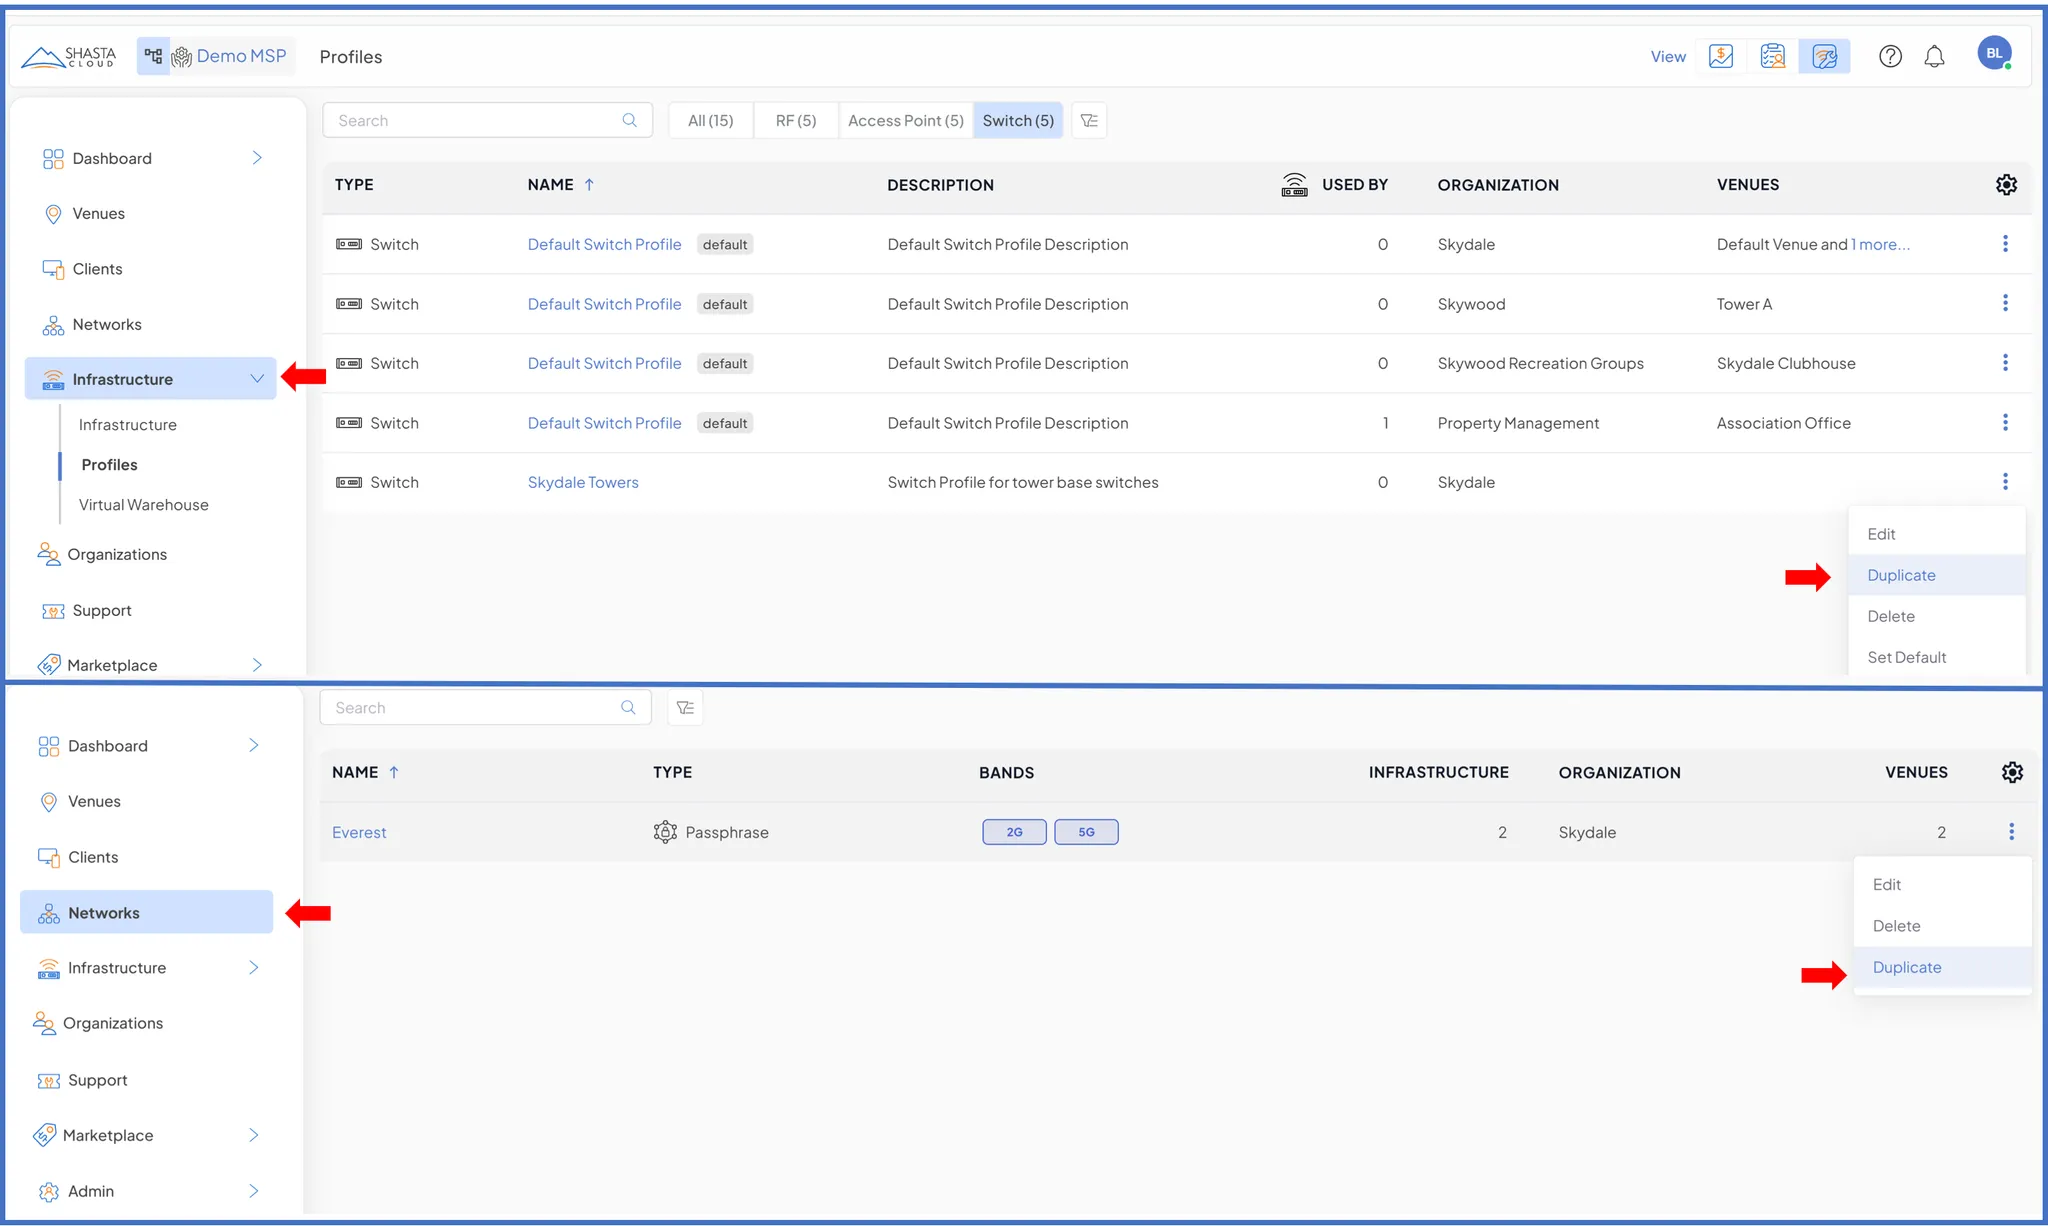Open the help question mark icon

(1890, 57)
